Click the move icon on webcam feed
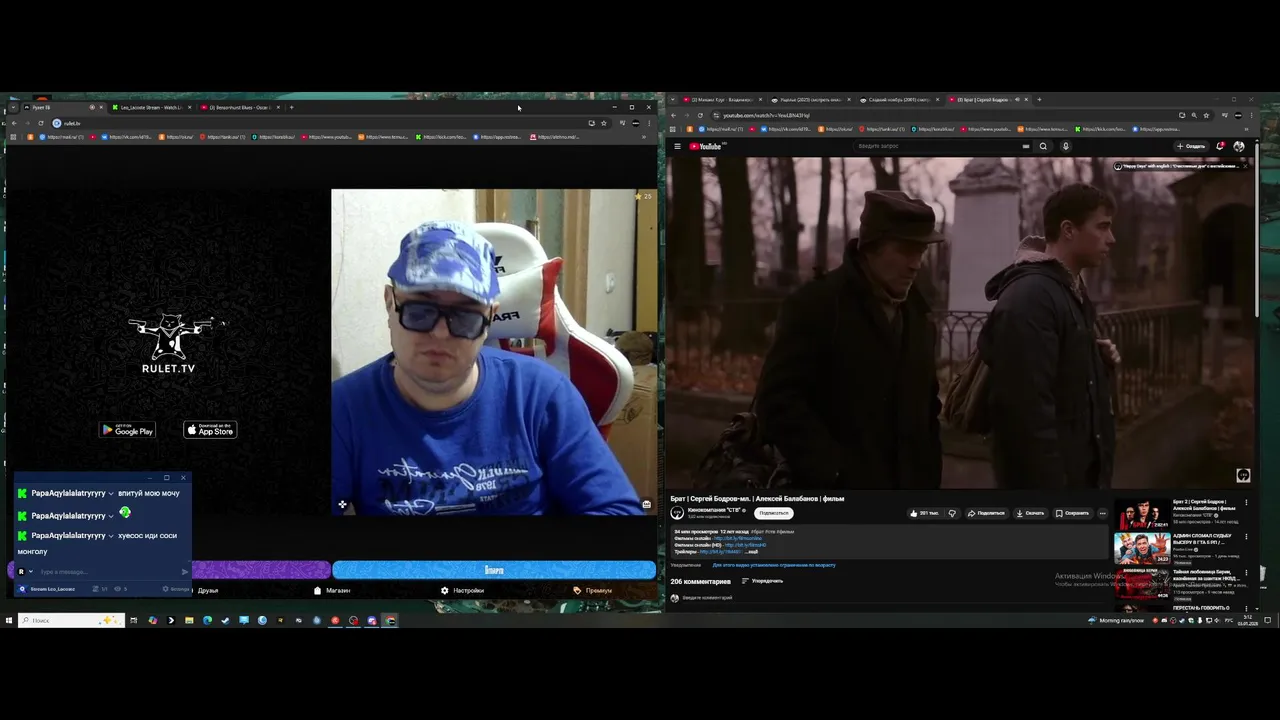This screenshot has height=720, width=1280. click(342, 505)
